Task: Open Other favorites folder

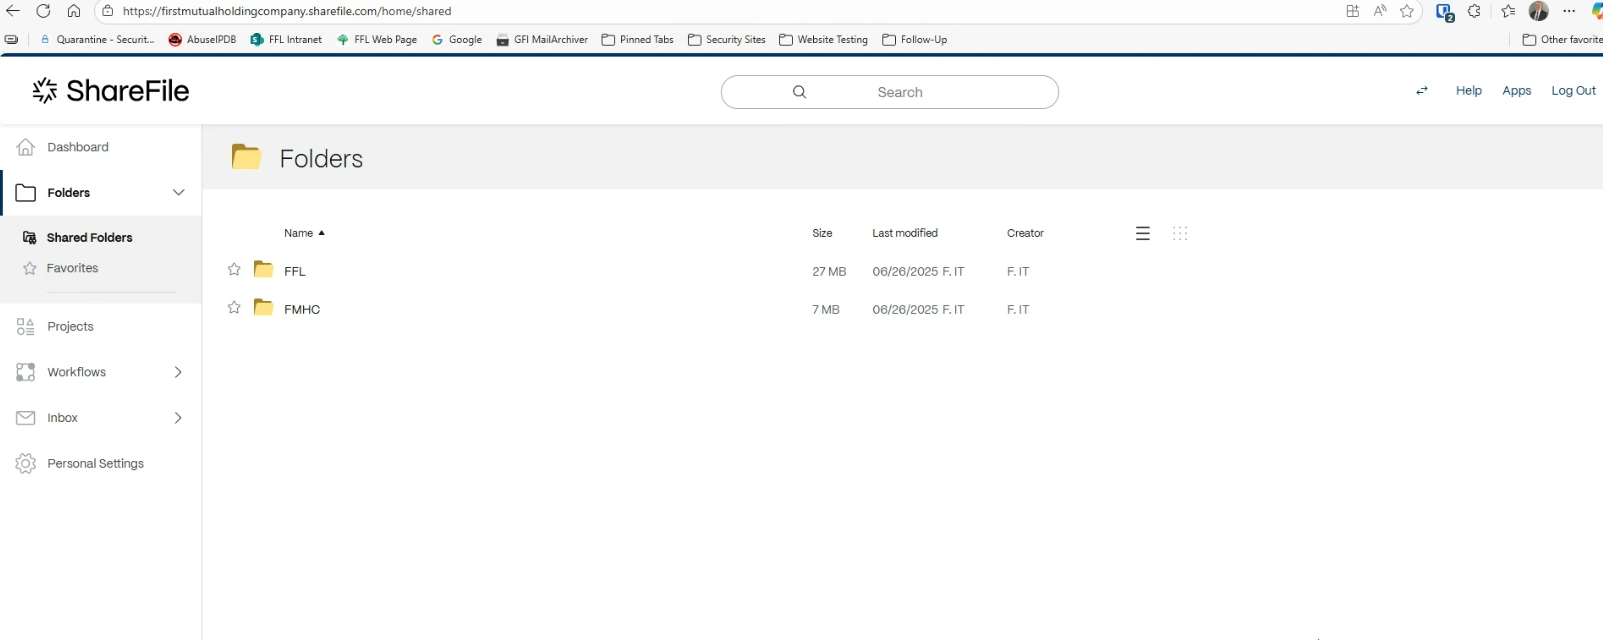Action: click(1562, 40)
